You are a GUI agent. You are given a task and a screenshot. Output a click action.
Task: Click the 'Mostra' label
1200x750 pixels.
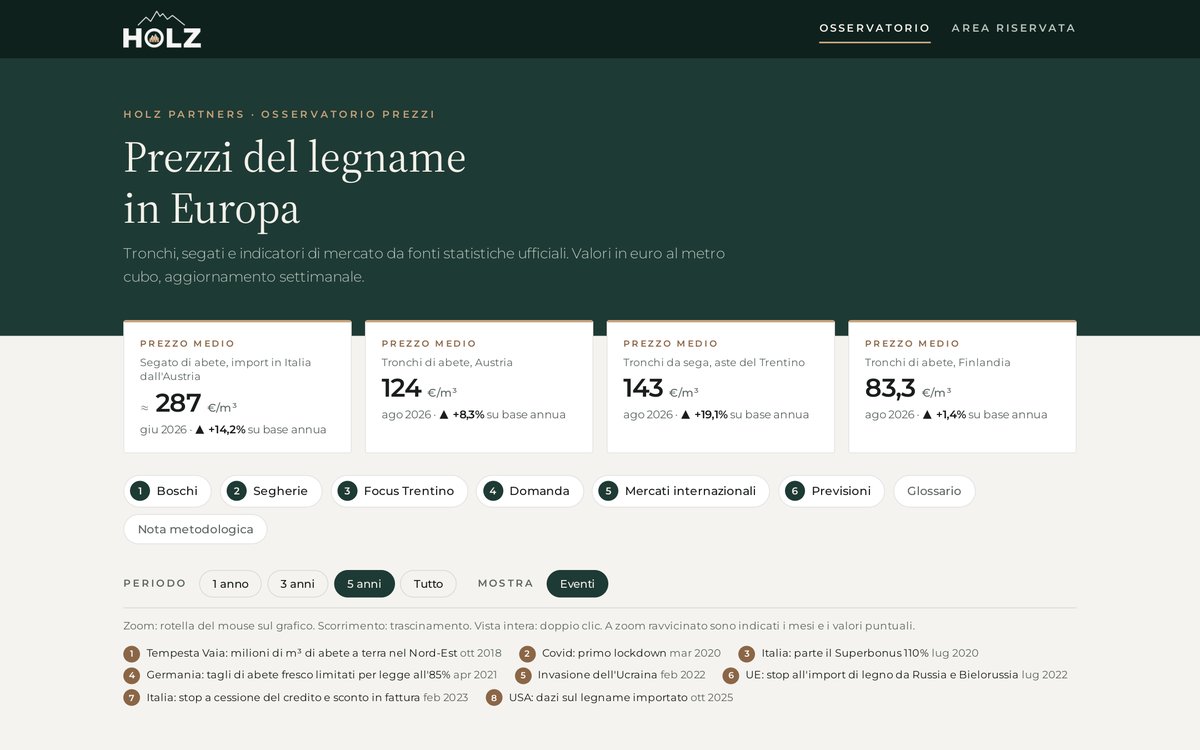pyautogui.click(x=506, y=584)
